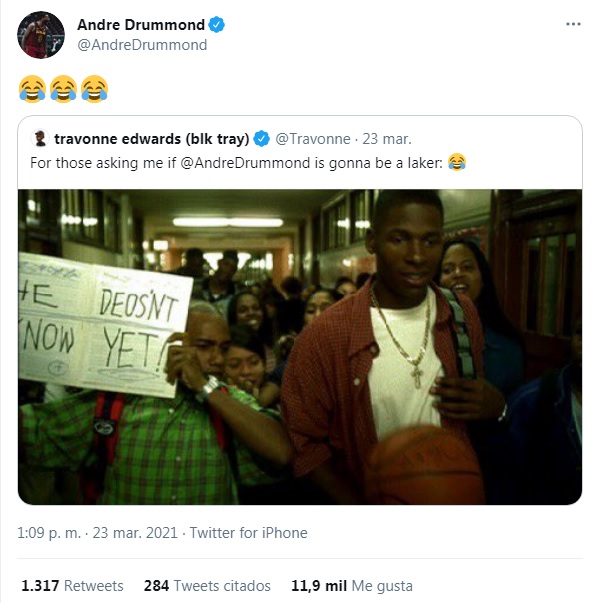595x603 pixels.
Task: Click @AndreDrummond mention in quoted tweet text
Action: tap(245, 163)
